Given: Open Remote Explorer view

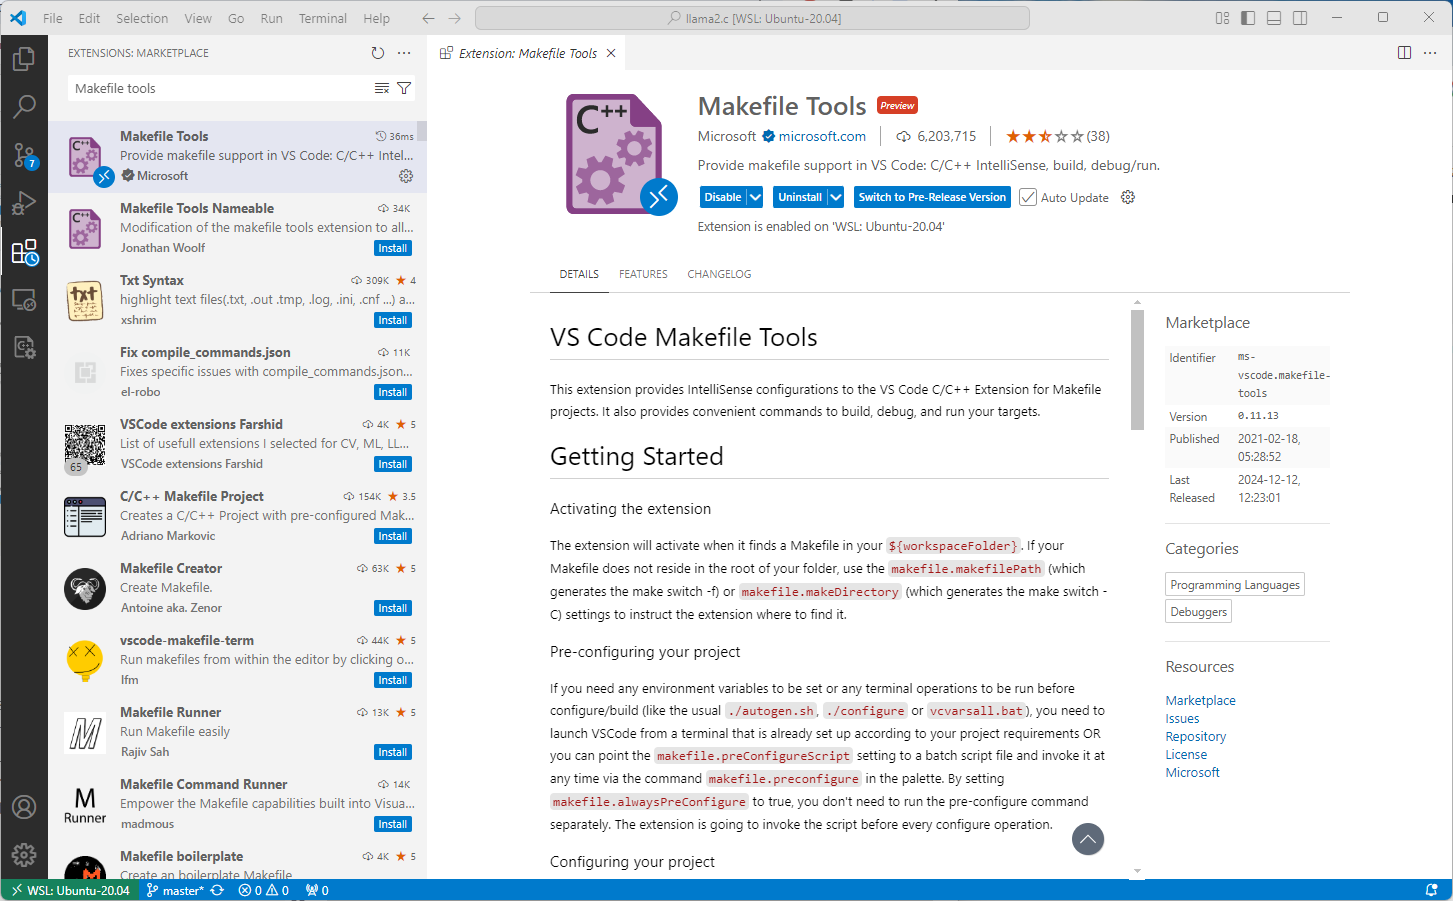Looking at the screenshot, I should (24, 300).
